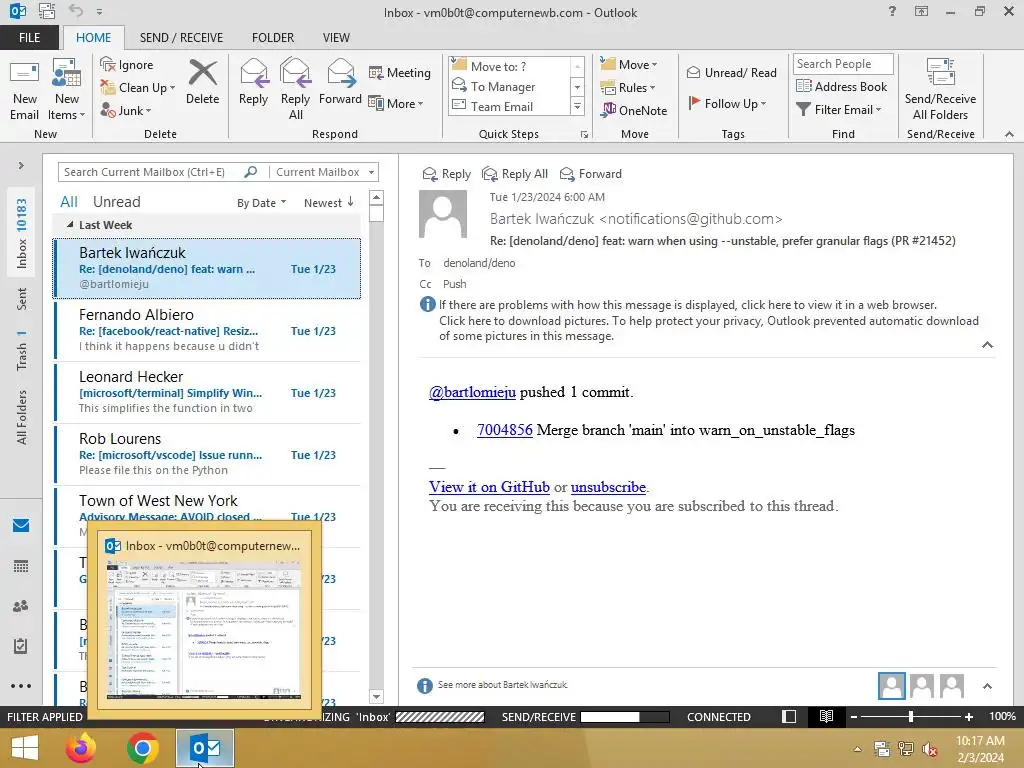Show the Unread messages filter
The height and width of the screenshot is (768, 1024).
116,202
